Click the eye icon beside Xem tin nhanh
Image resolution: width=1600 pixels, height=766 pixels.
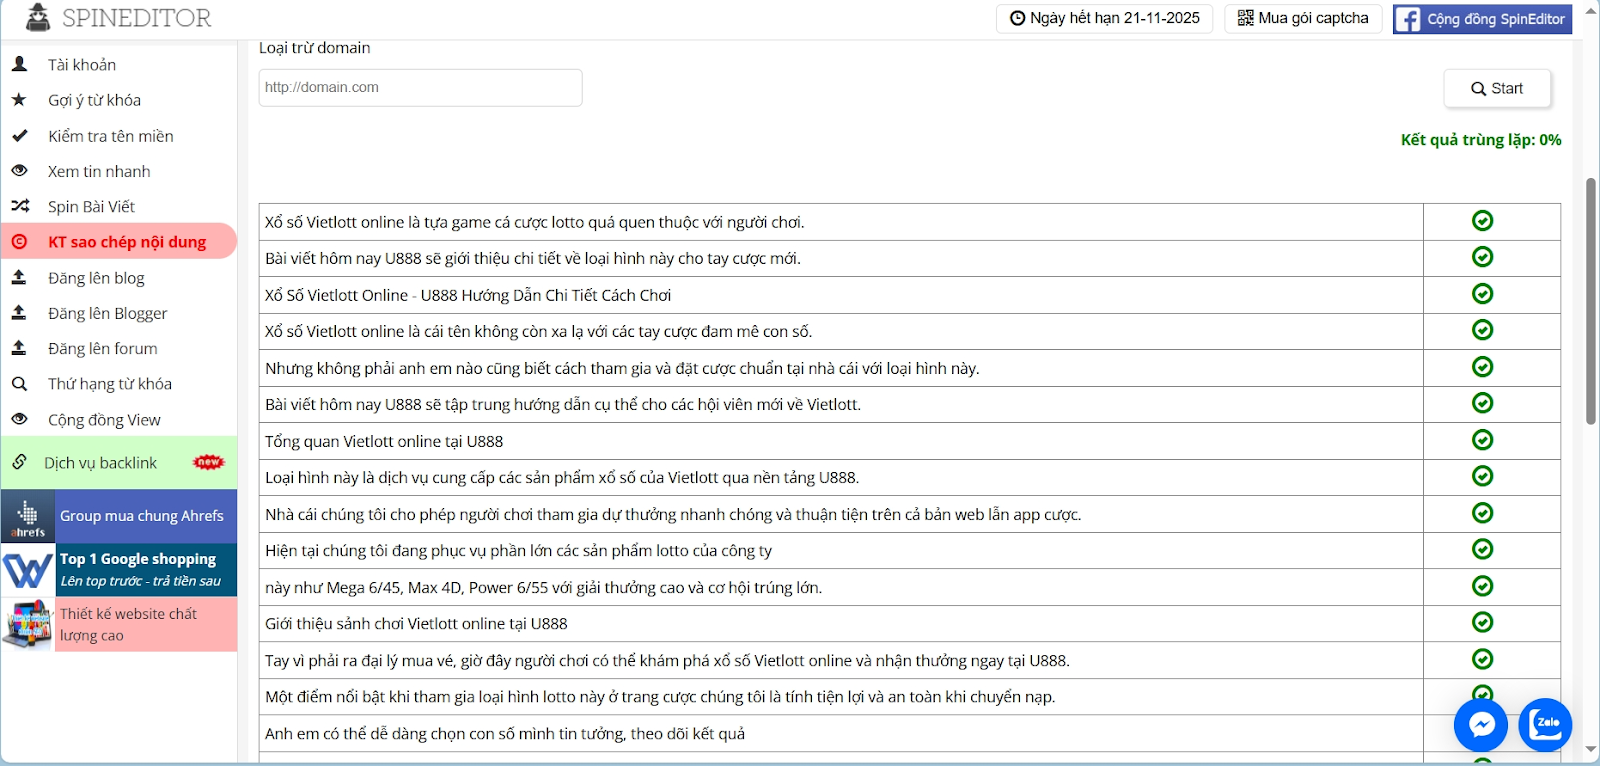tap(19, 171)
